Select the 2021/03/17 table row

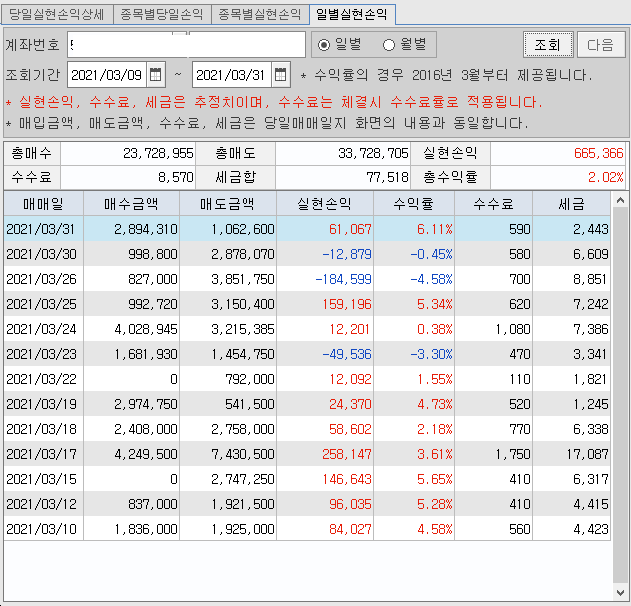pos(300,453)
